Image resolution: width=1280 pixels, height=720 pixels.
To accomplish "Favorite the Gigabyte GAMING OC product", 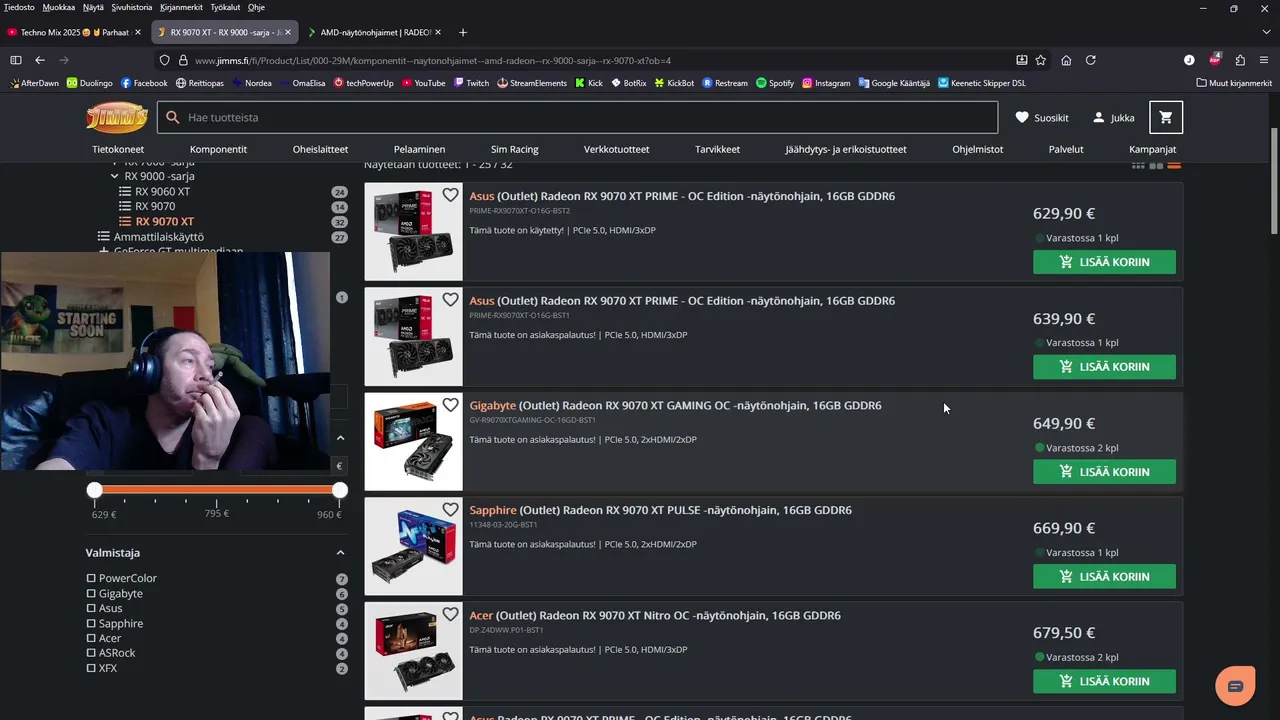I will tap(450, 405).
